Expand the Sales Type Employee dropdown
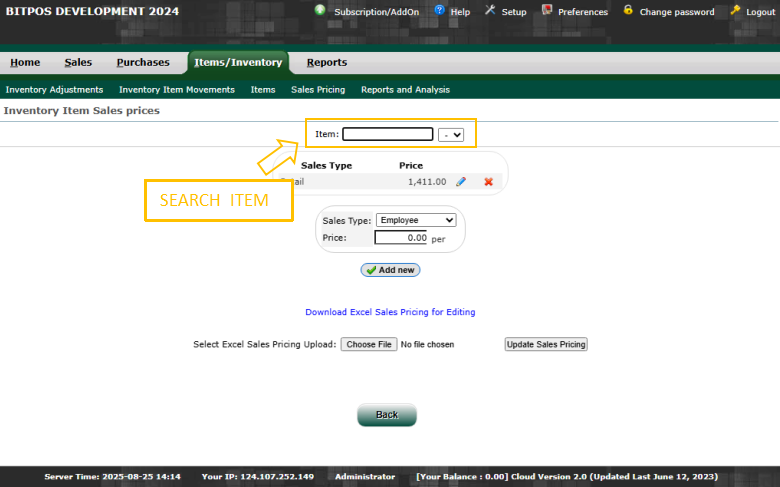The image size is (780, 487). 416,220
